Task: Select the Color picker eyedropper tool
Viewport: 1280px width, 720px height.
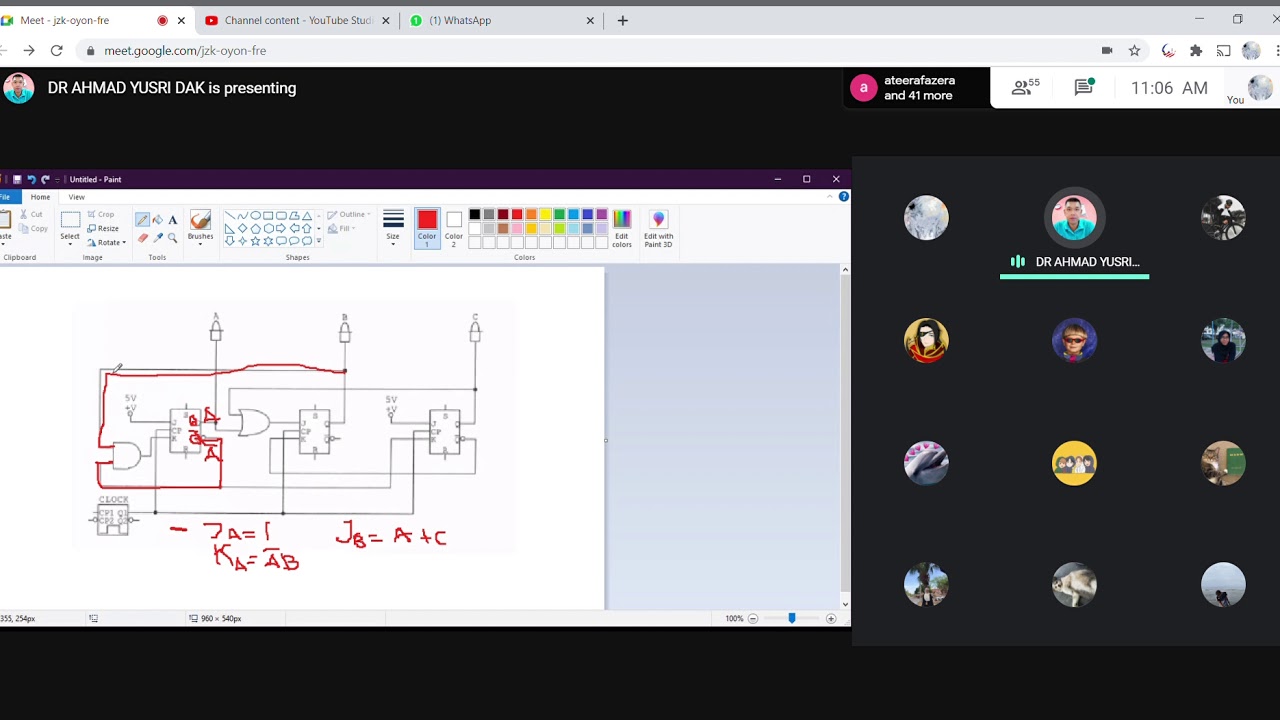Action: click(157, 238)
